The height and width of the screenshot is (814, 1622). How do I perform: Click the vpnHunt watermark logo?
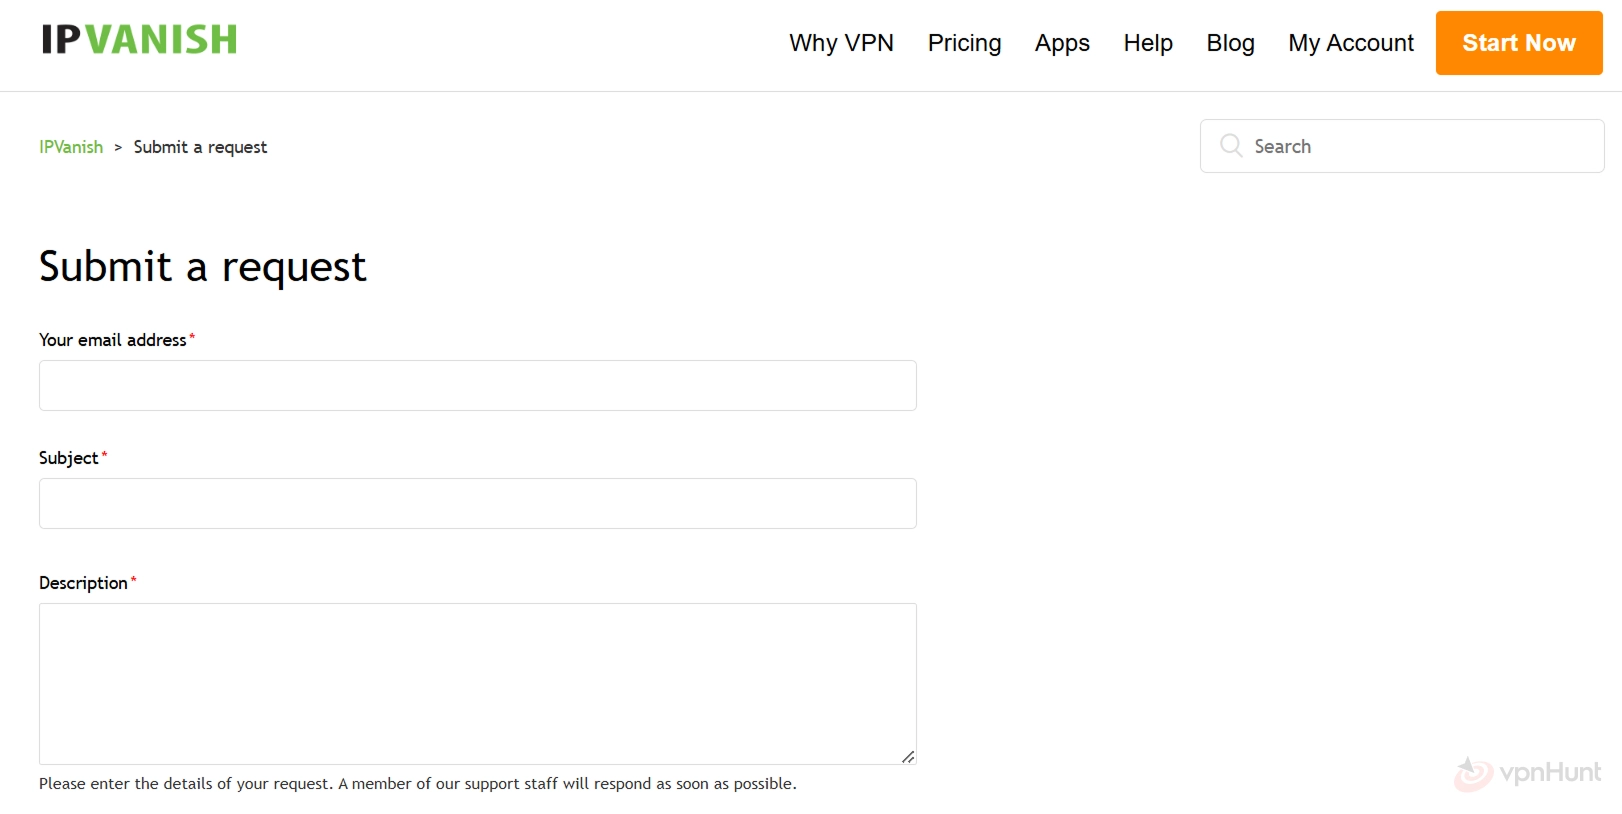(1528, 773)
